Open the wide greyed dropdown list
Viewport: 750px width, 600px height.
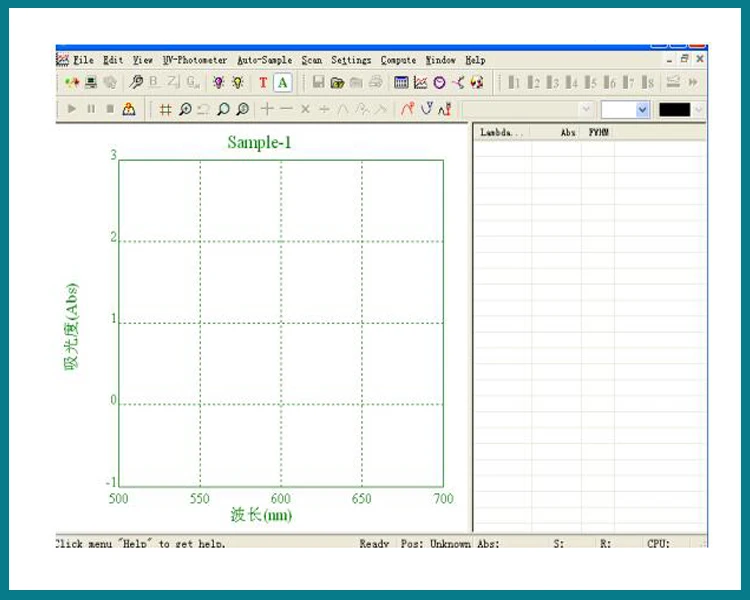pos(527,110)
